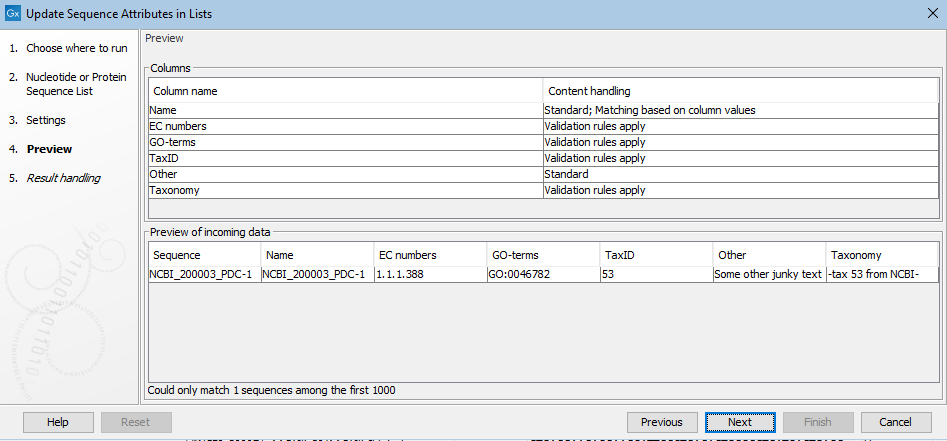
Task: Go to step 1 Choose where to run
Action: click(76, 48)
